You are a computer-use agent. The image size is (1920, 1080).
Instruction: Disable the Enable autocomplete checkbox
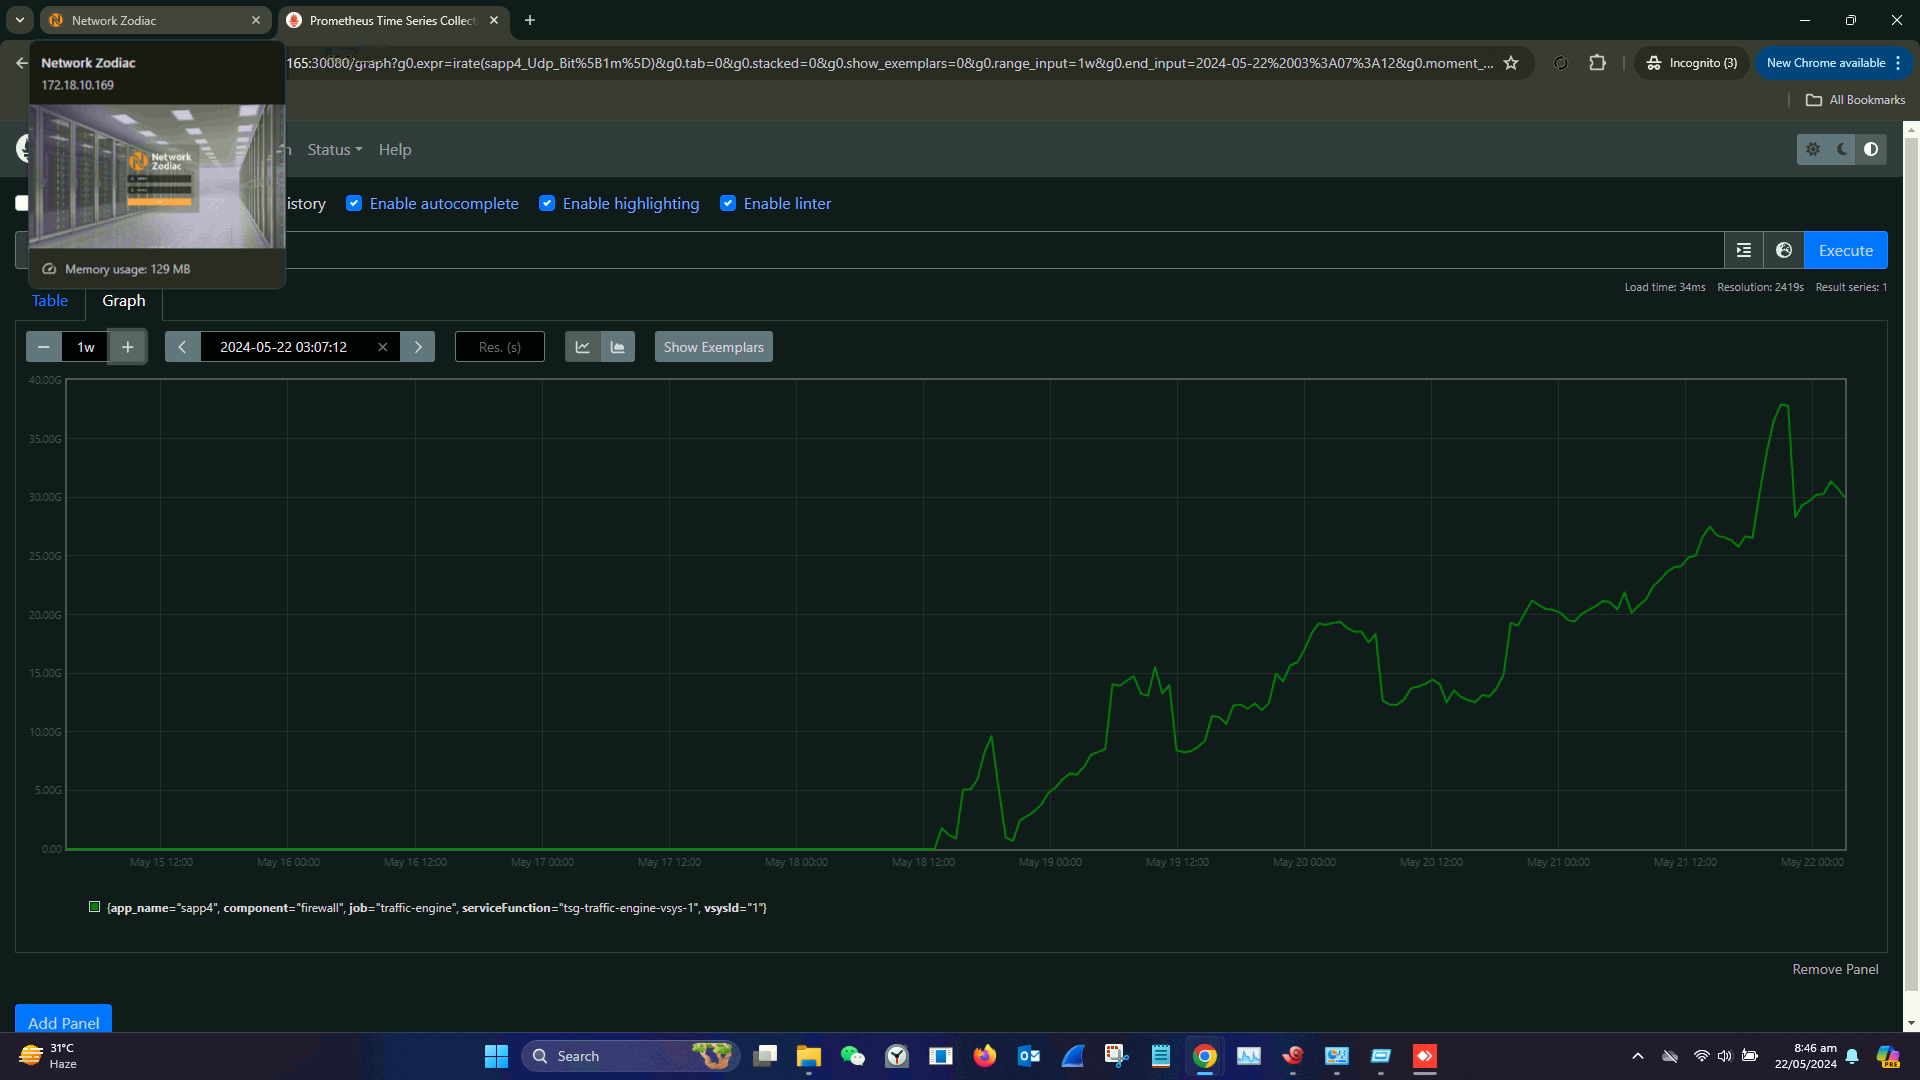[354, 203]
